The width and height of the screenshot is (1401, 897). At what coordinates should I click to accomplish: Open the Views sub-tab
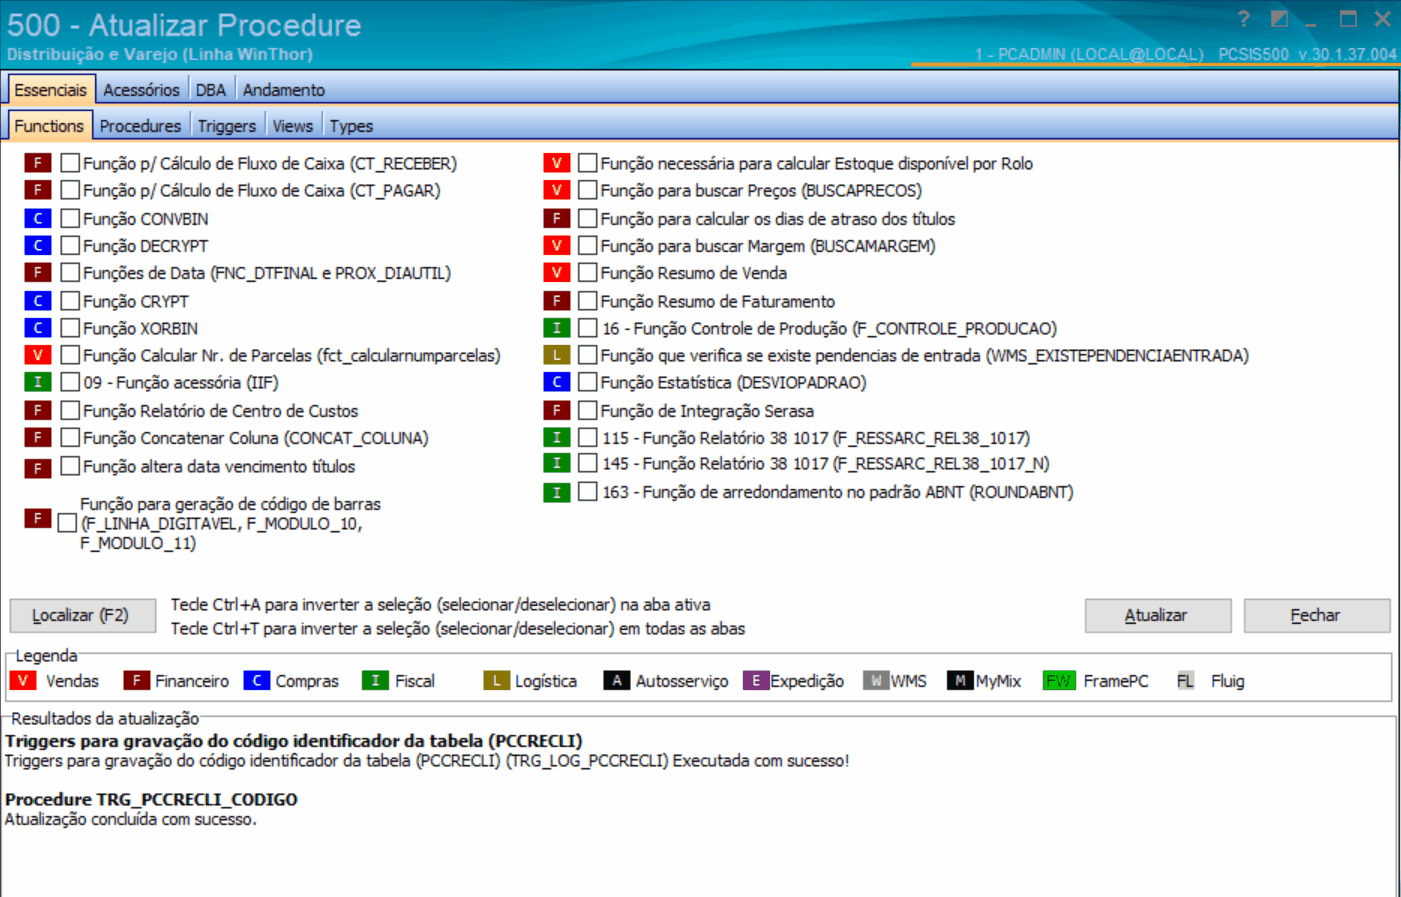pos(293,126)
